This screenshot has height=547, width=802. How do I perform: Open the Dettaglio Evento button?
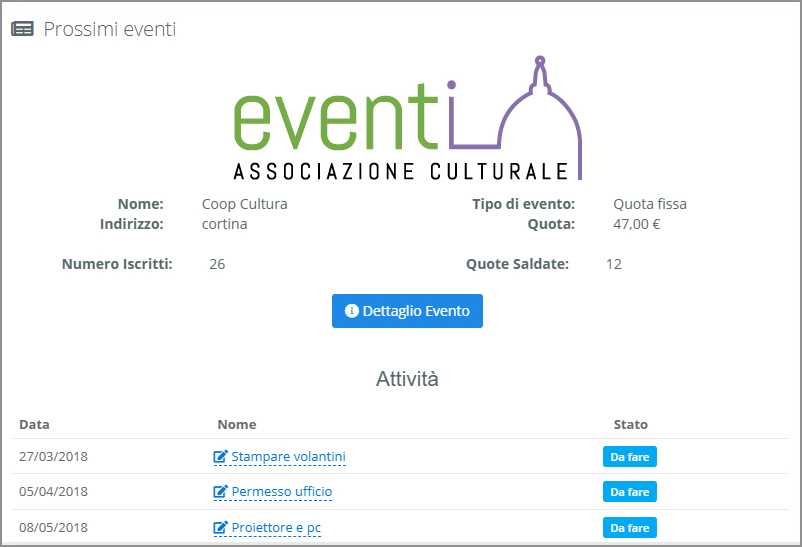[x=407, y=311]
